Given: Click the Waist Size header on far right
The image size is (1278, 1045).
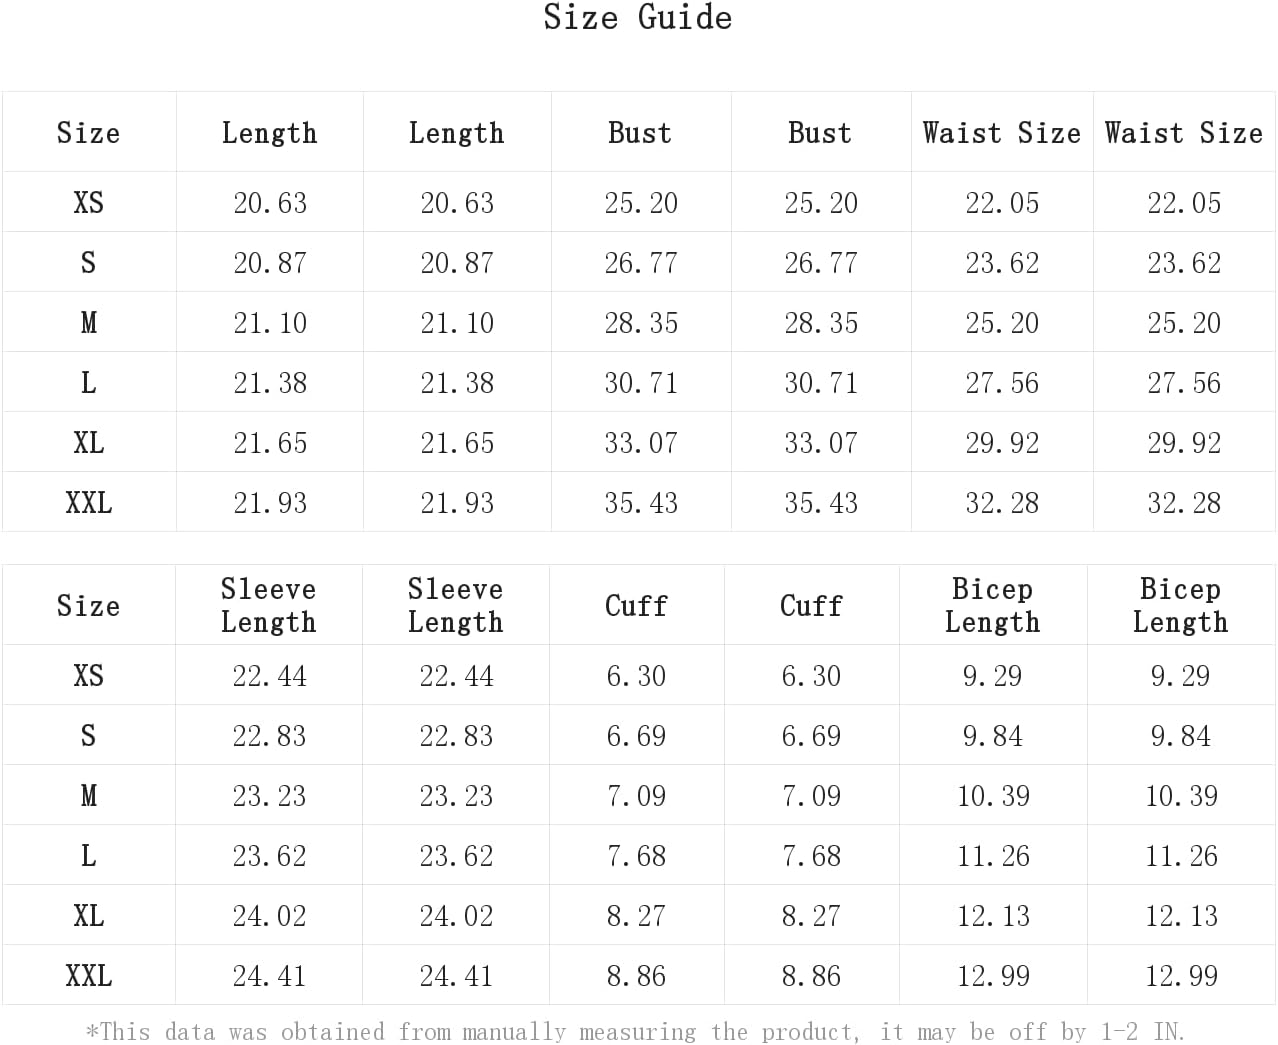Looking at the screenshot, I should point(1184,133).
